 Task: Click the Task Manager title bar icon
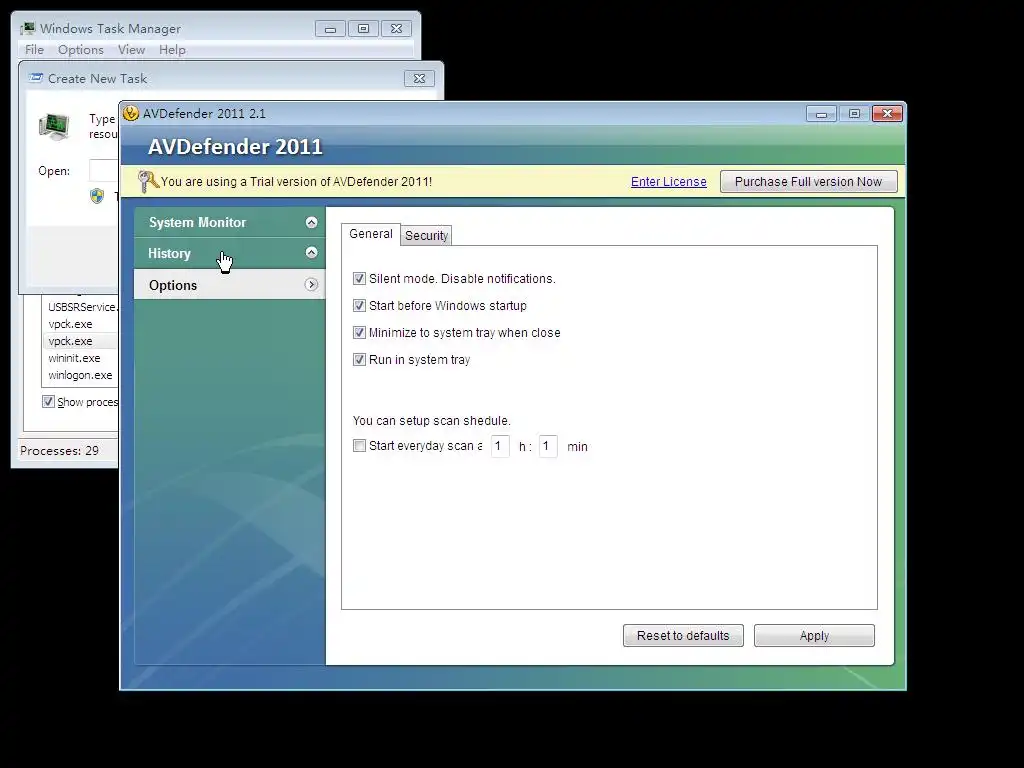coord(27,29)
